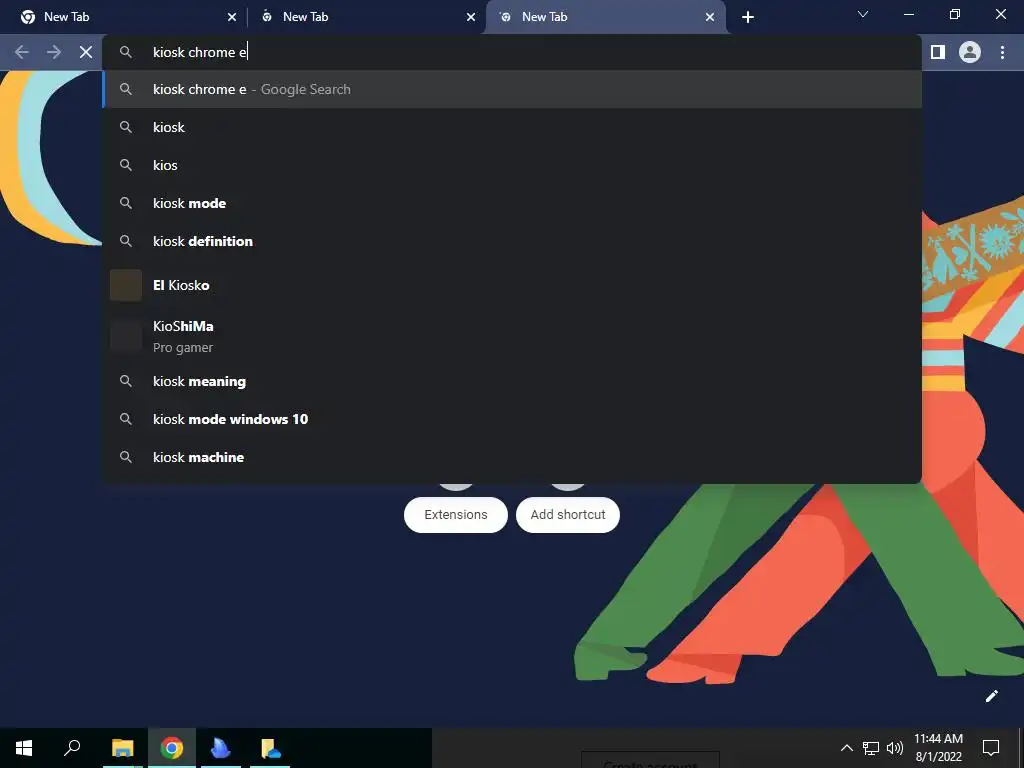Select the 'kiosk machine' suggestion

coord(512,457)
